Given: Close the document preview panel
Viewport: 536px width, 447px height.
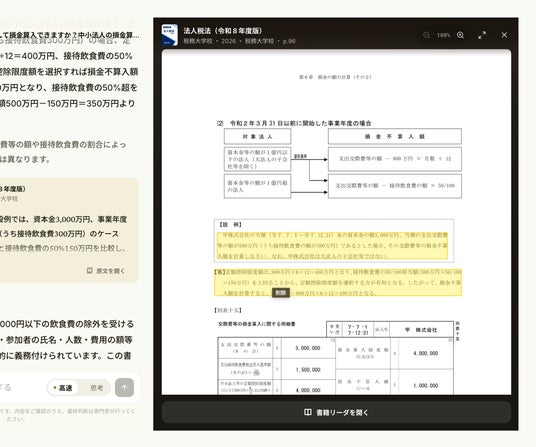Looking at the screenshot, I should pyautogui.click(x=504, y=35).
